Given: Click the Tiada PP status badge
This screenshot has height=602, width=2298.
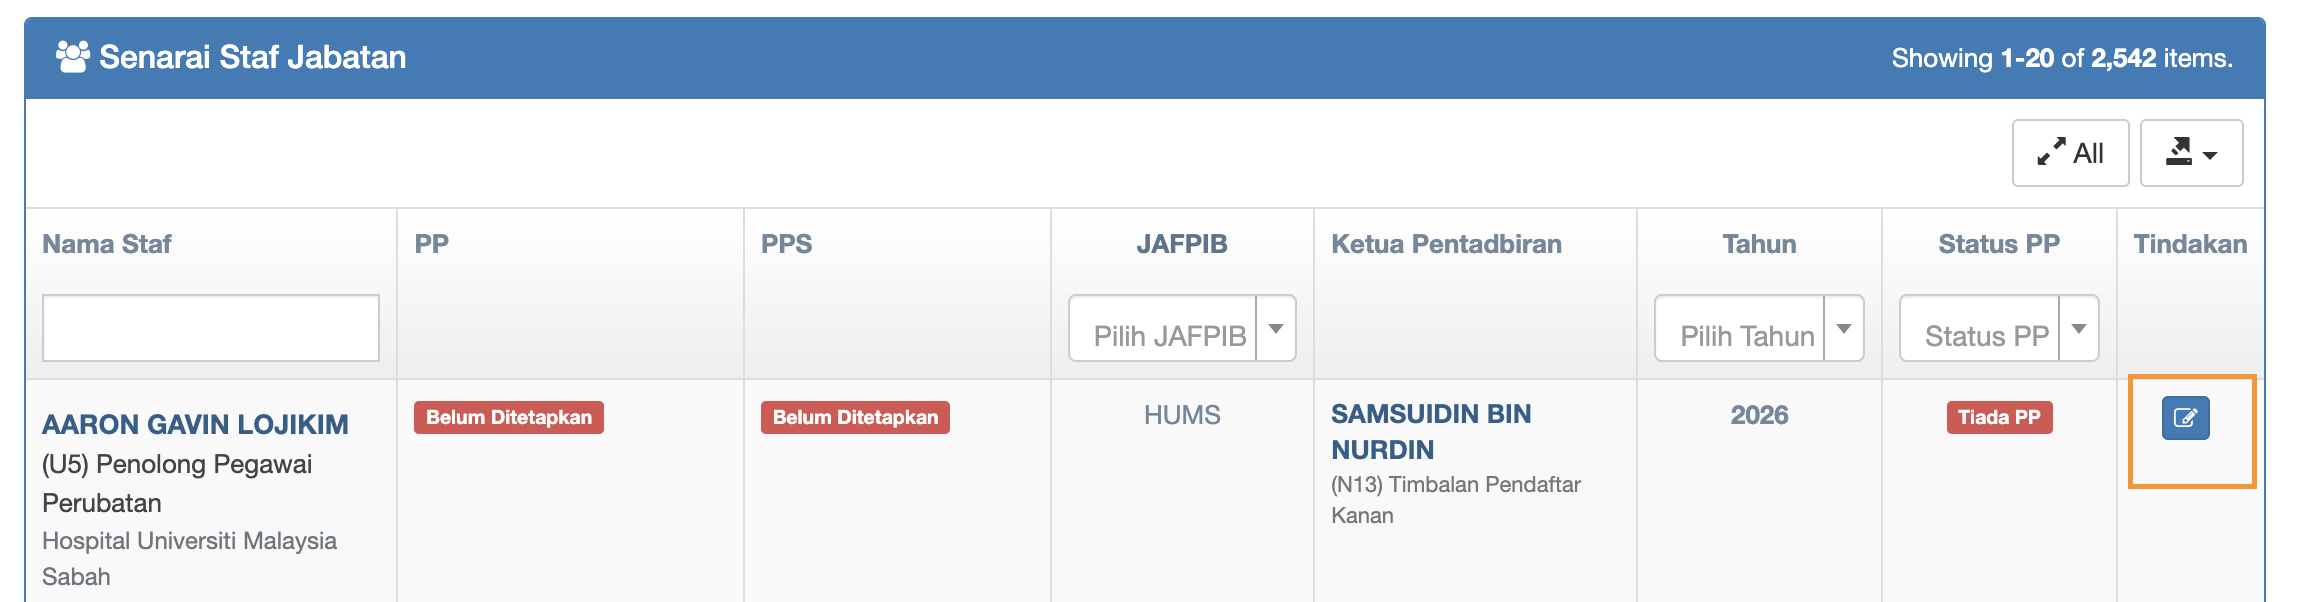Looking at the screenshot, I should point(1999,417).
